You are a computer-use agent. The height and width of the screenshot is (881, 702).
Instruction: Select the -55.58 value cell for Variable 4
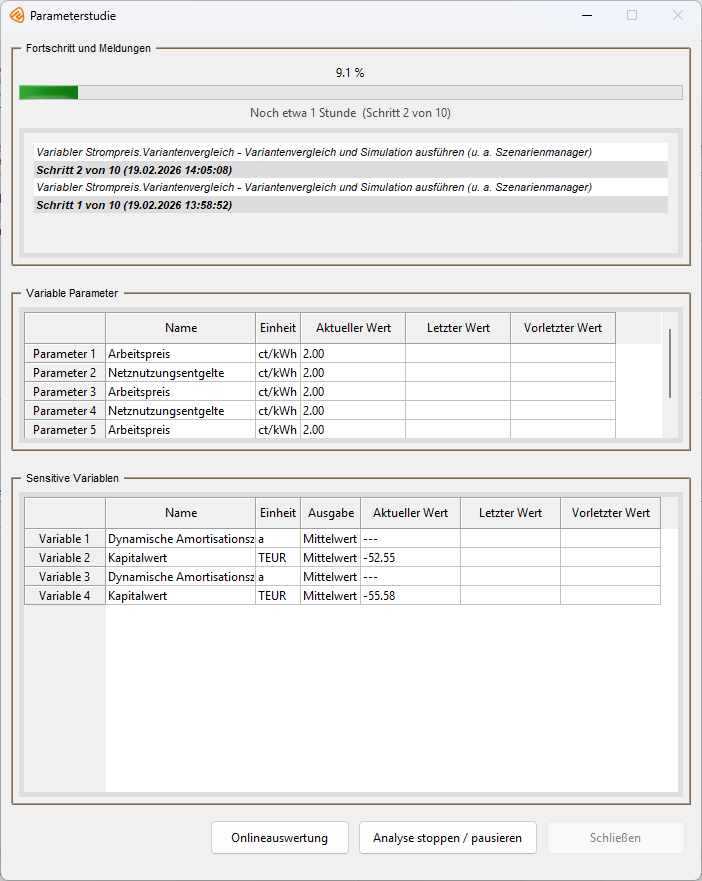pyautogui.click(x=409, y=596)
